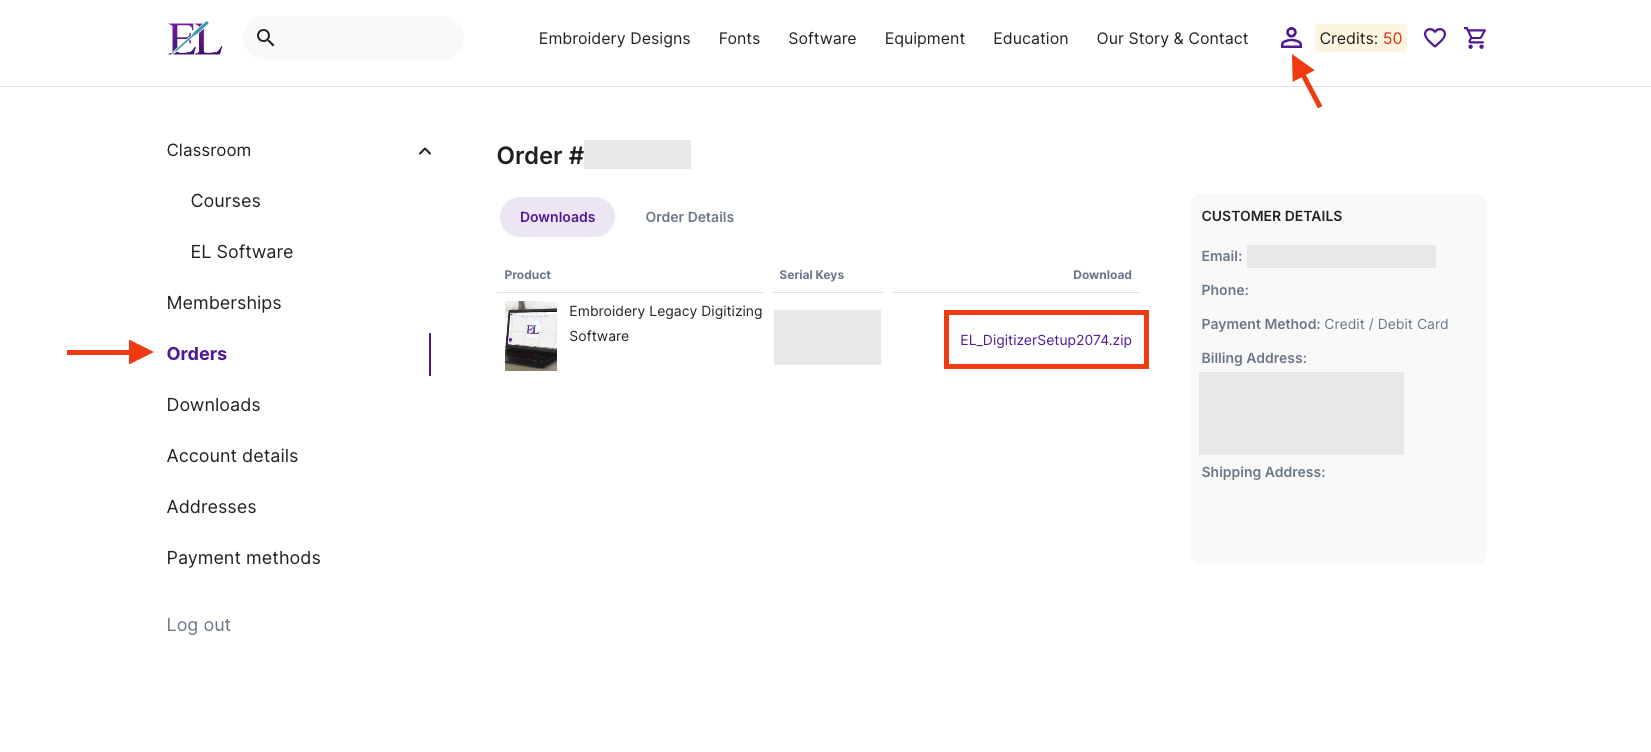Viewport: 1651px width, 752px height.
Task: Click the product thumbnail image
Action: point(531,336)
